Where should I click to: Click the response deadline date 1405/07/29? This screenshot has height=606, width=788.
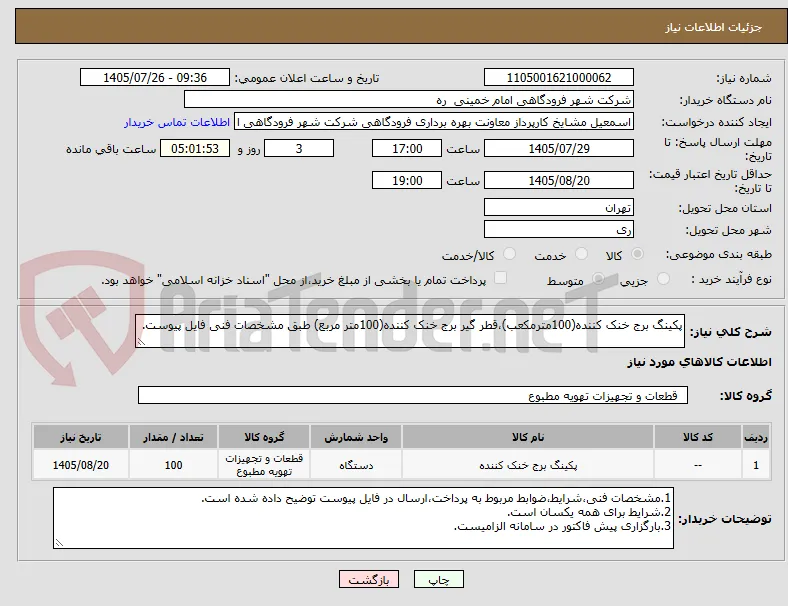coord(559,148)
